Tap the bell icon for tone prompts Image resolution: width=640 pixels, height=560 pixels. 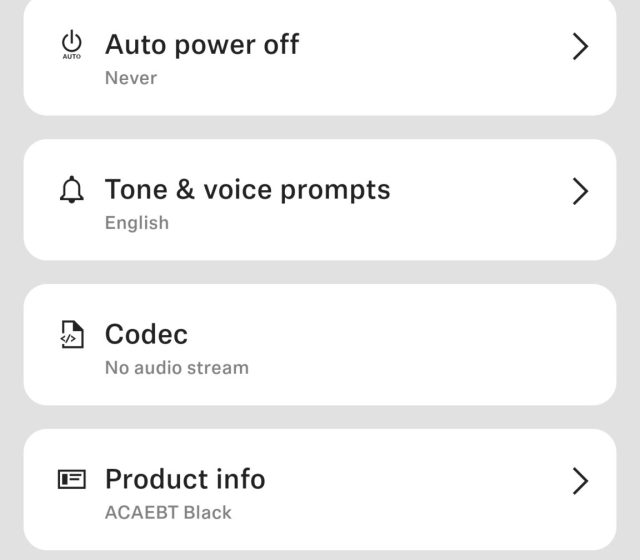click(72, 190)
